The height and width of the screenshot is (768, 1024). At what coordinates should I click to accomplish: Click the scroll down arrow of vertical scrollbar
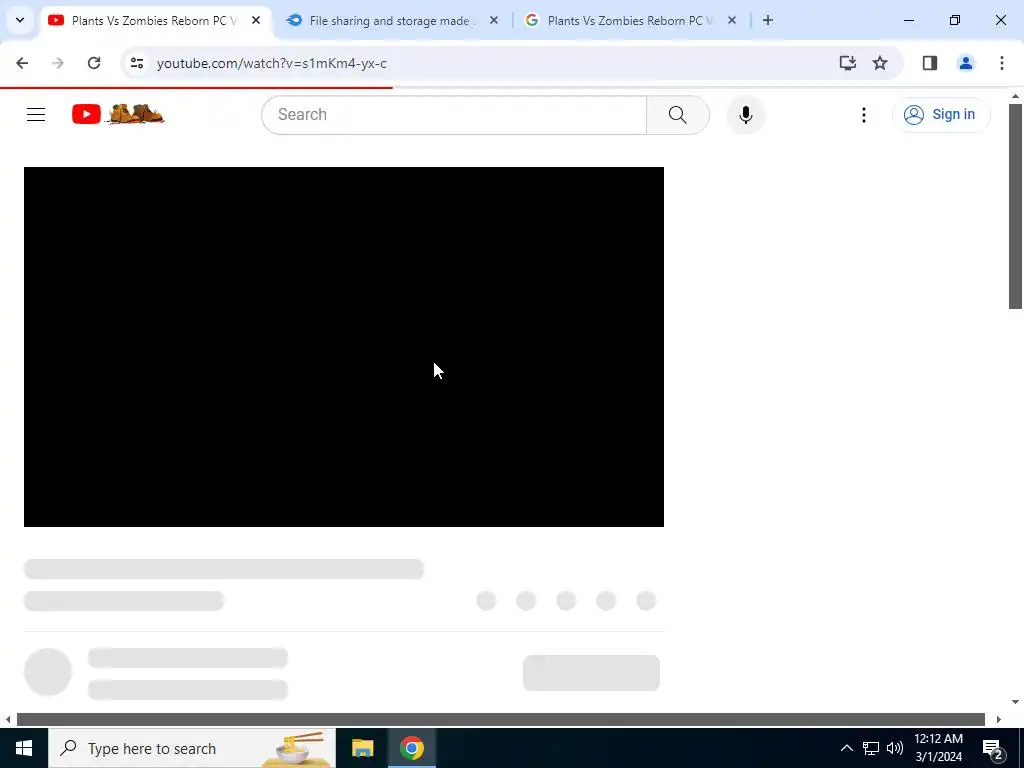pyautogui.click(x=1015, y=702)
